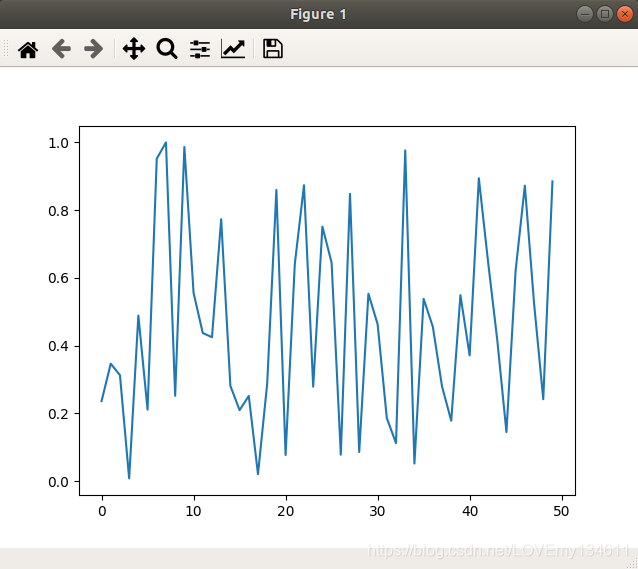This screenshot has width=638, height=569.
Task: Click the y-axis label 0.0
Action: [59, 482]
